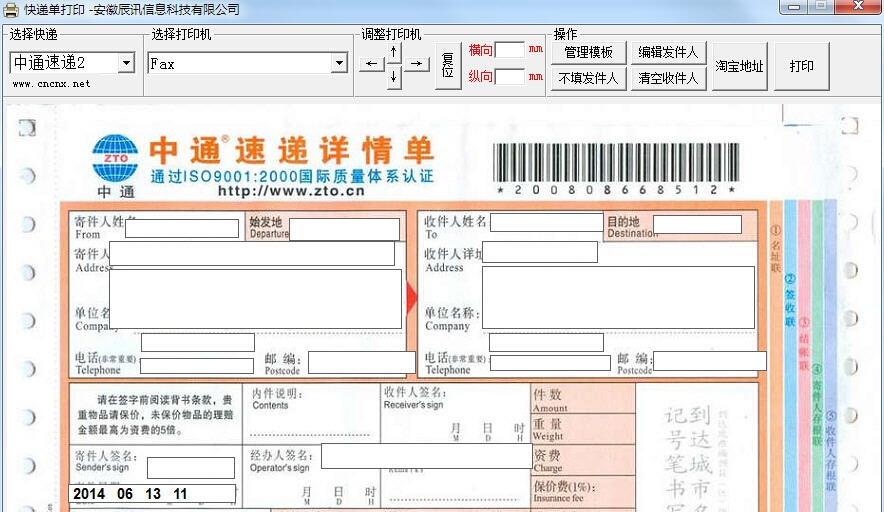Click the sender phone field above Telephone
The height and width of the screenshot is (512, 884).
(198, 342)
